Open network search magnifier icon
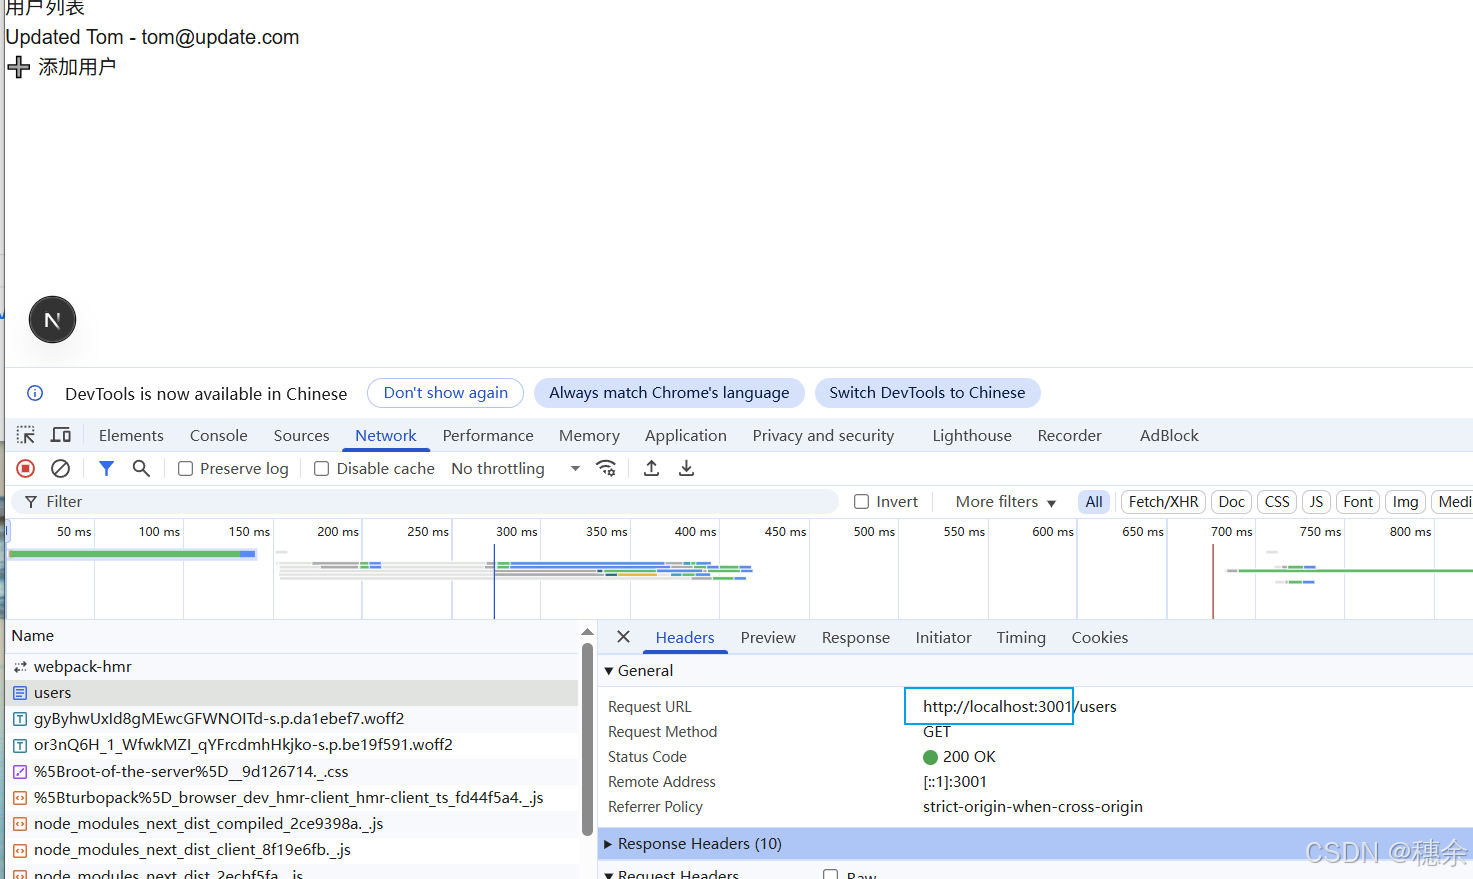Image resolution: width=1473 pixels, height=879 pixels. (141, 468)
